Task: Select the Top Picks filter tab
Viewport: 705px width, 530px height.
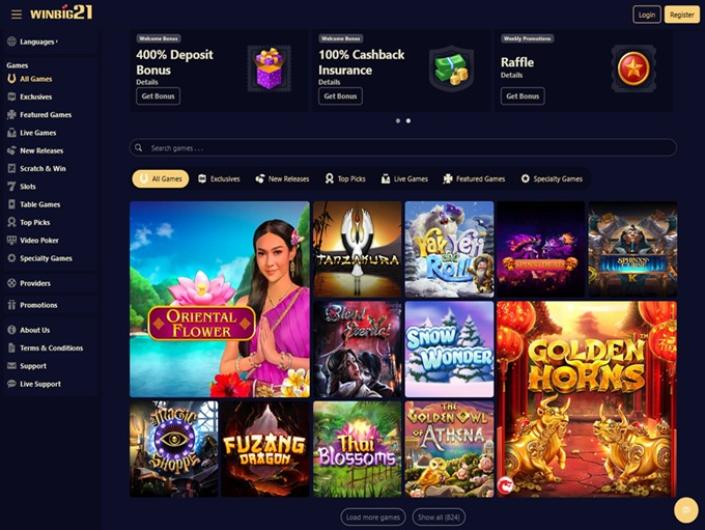Action: click(345, 179)
